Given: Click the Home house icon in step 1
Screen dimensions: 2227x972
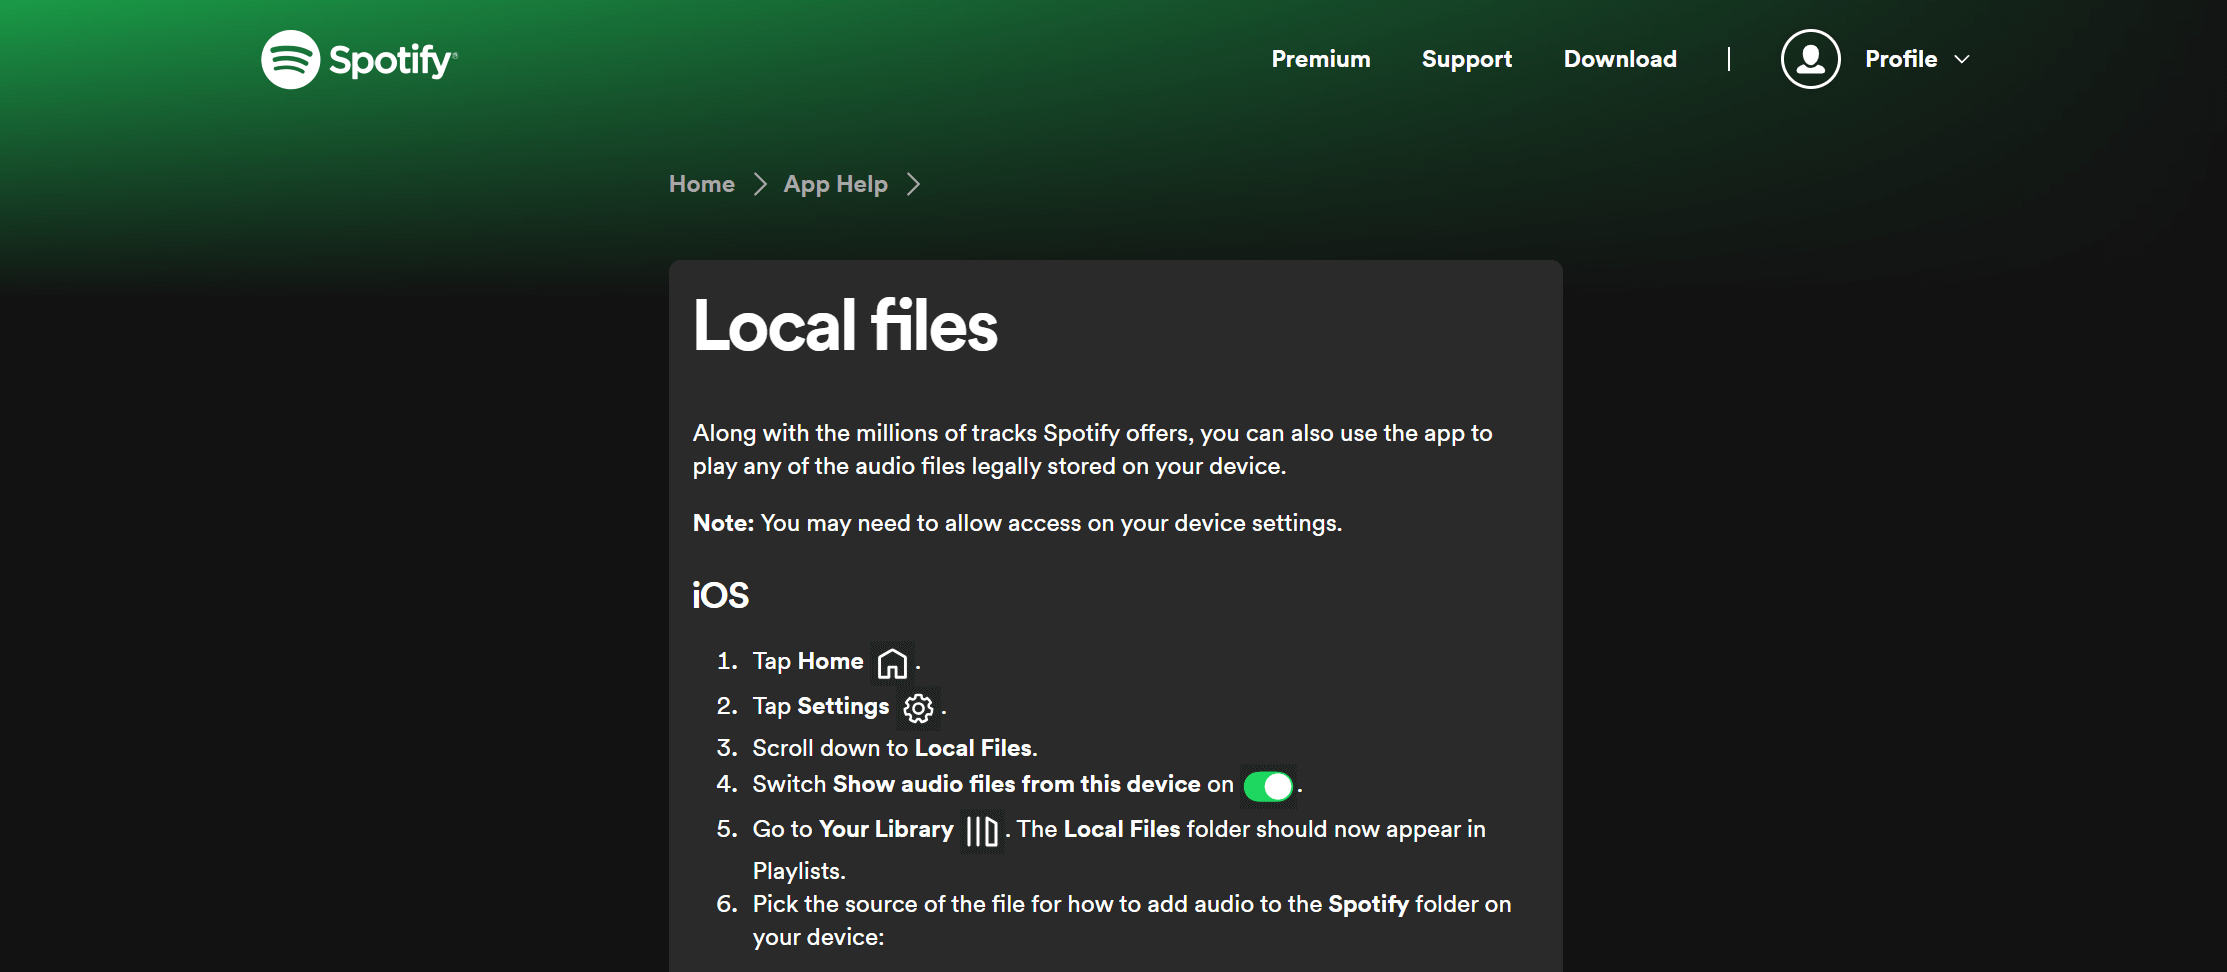Looking at the screenshot, I should click(892, 663).
